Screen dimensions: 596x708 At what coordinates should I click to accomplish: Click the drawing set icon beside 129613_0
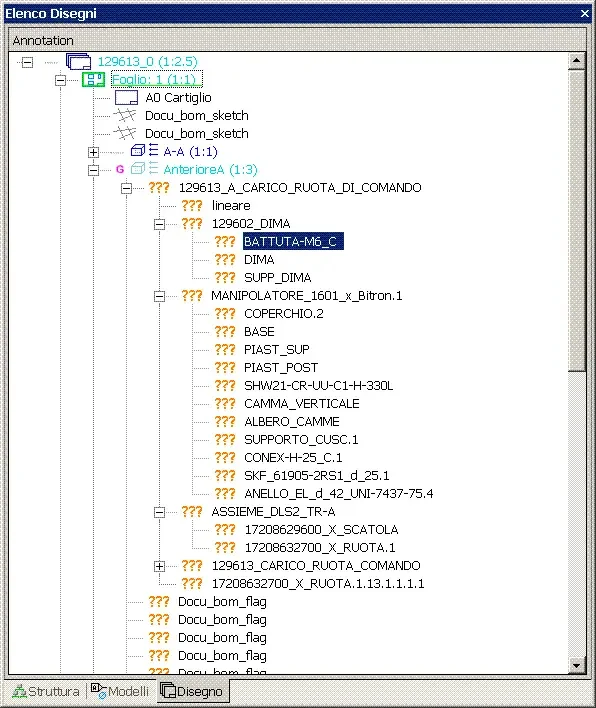pyautogui.click(x=78, y=61)
